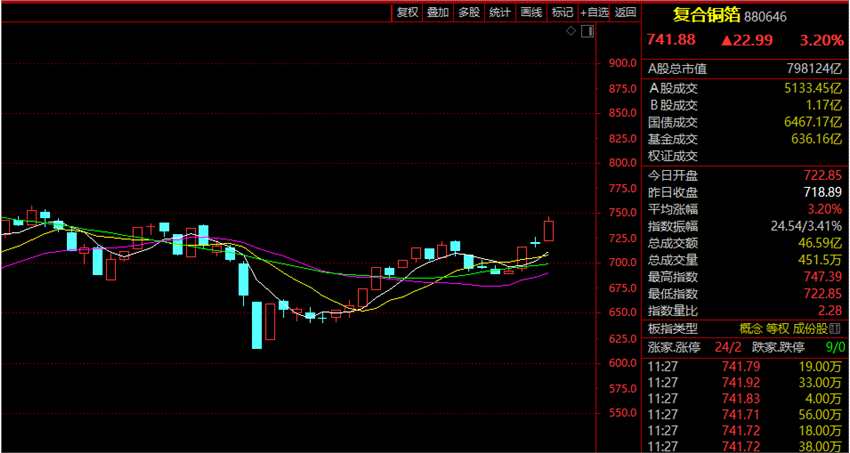Screen dimensions: 850x453
Task: Click the 900.0 price axis label
Action: coord(621,63)
